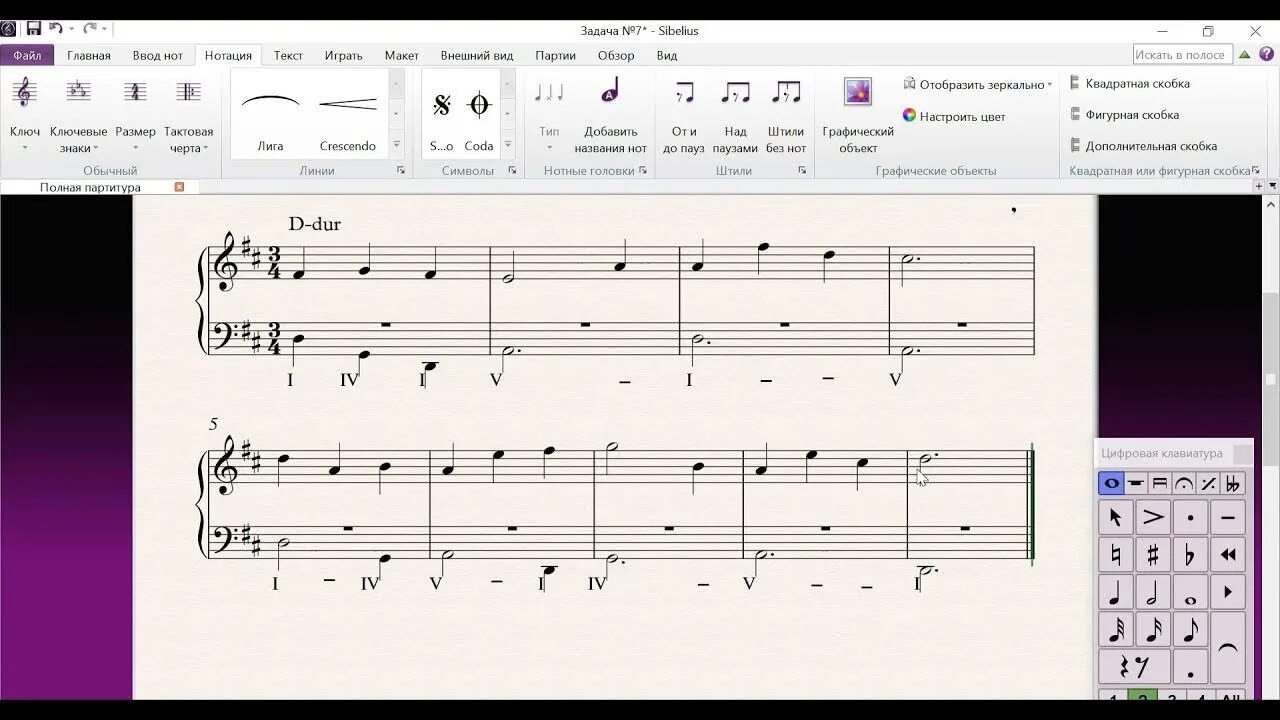Open the Тактовая черта barline menu
This screenshot has height=720, width=1280.
click(x=188, y=113)
